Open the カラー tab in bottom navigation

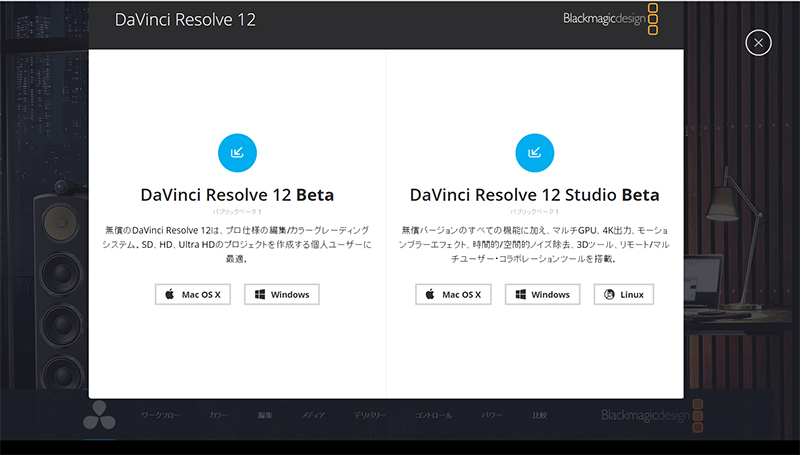(218, 415)
